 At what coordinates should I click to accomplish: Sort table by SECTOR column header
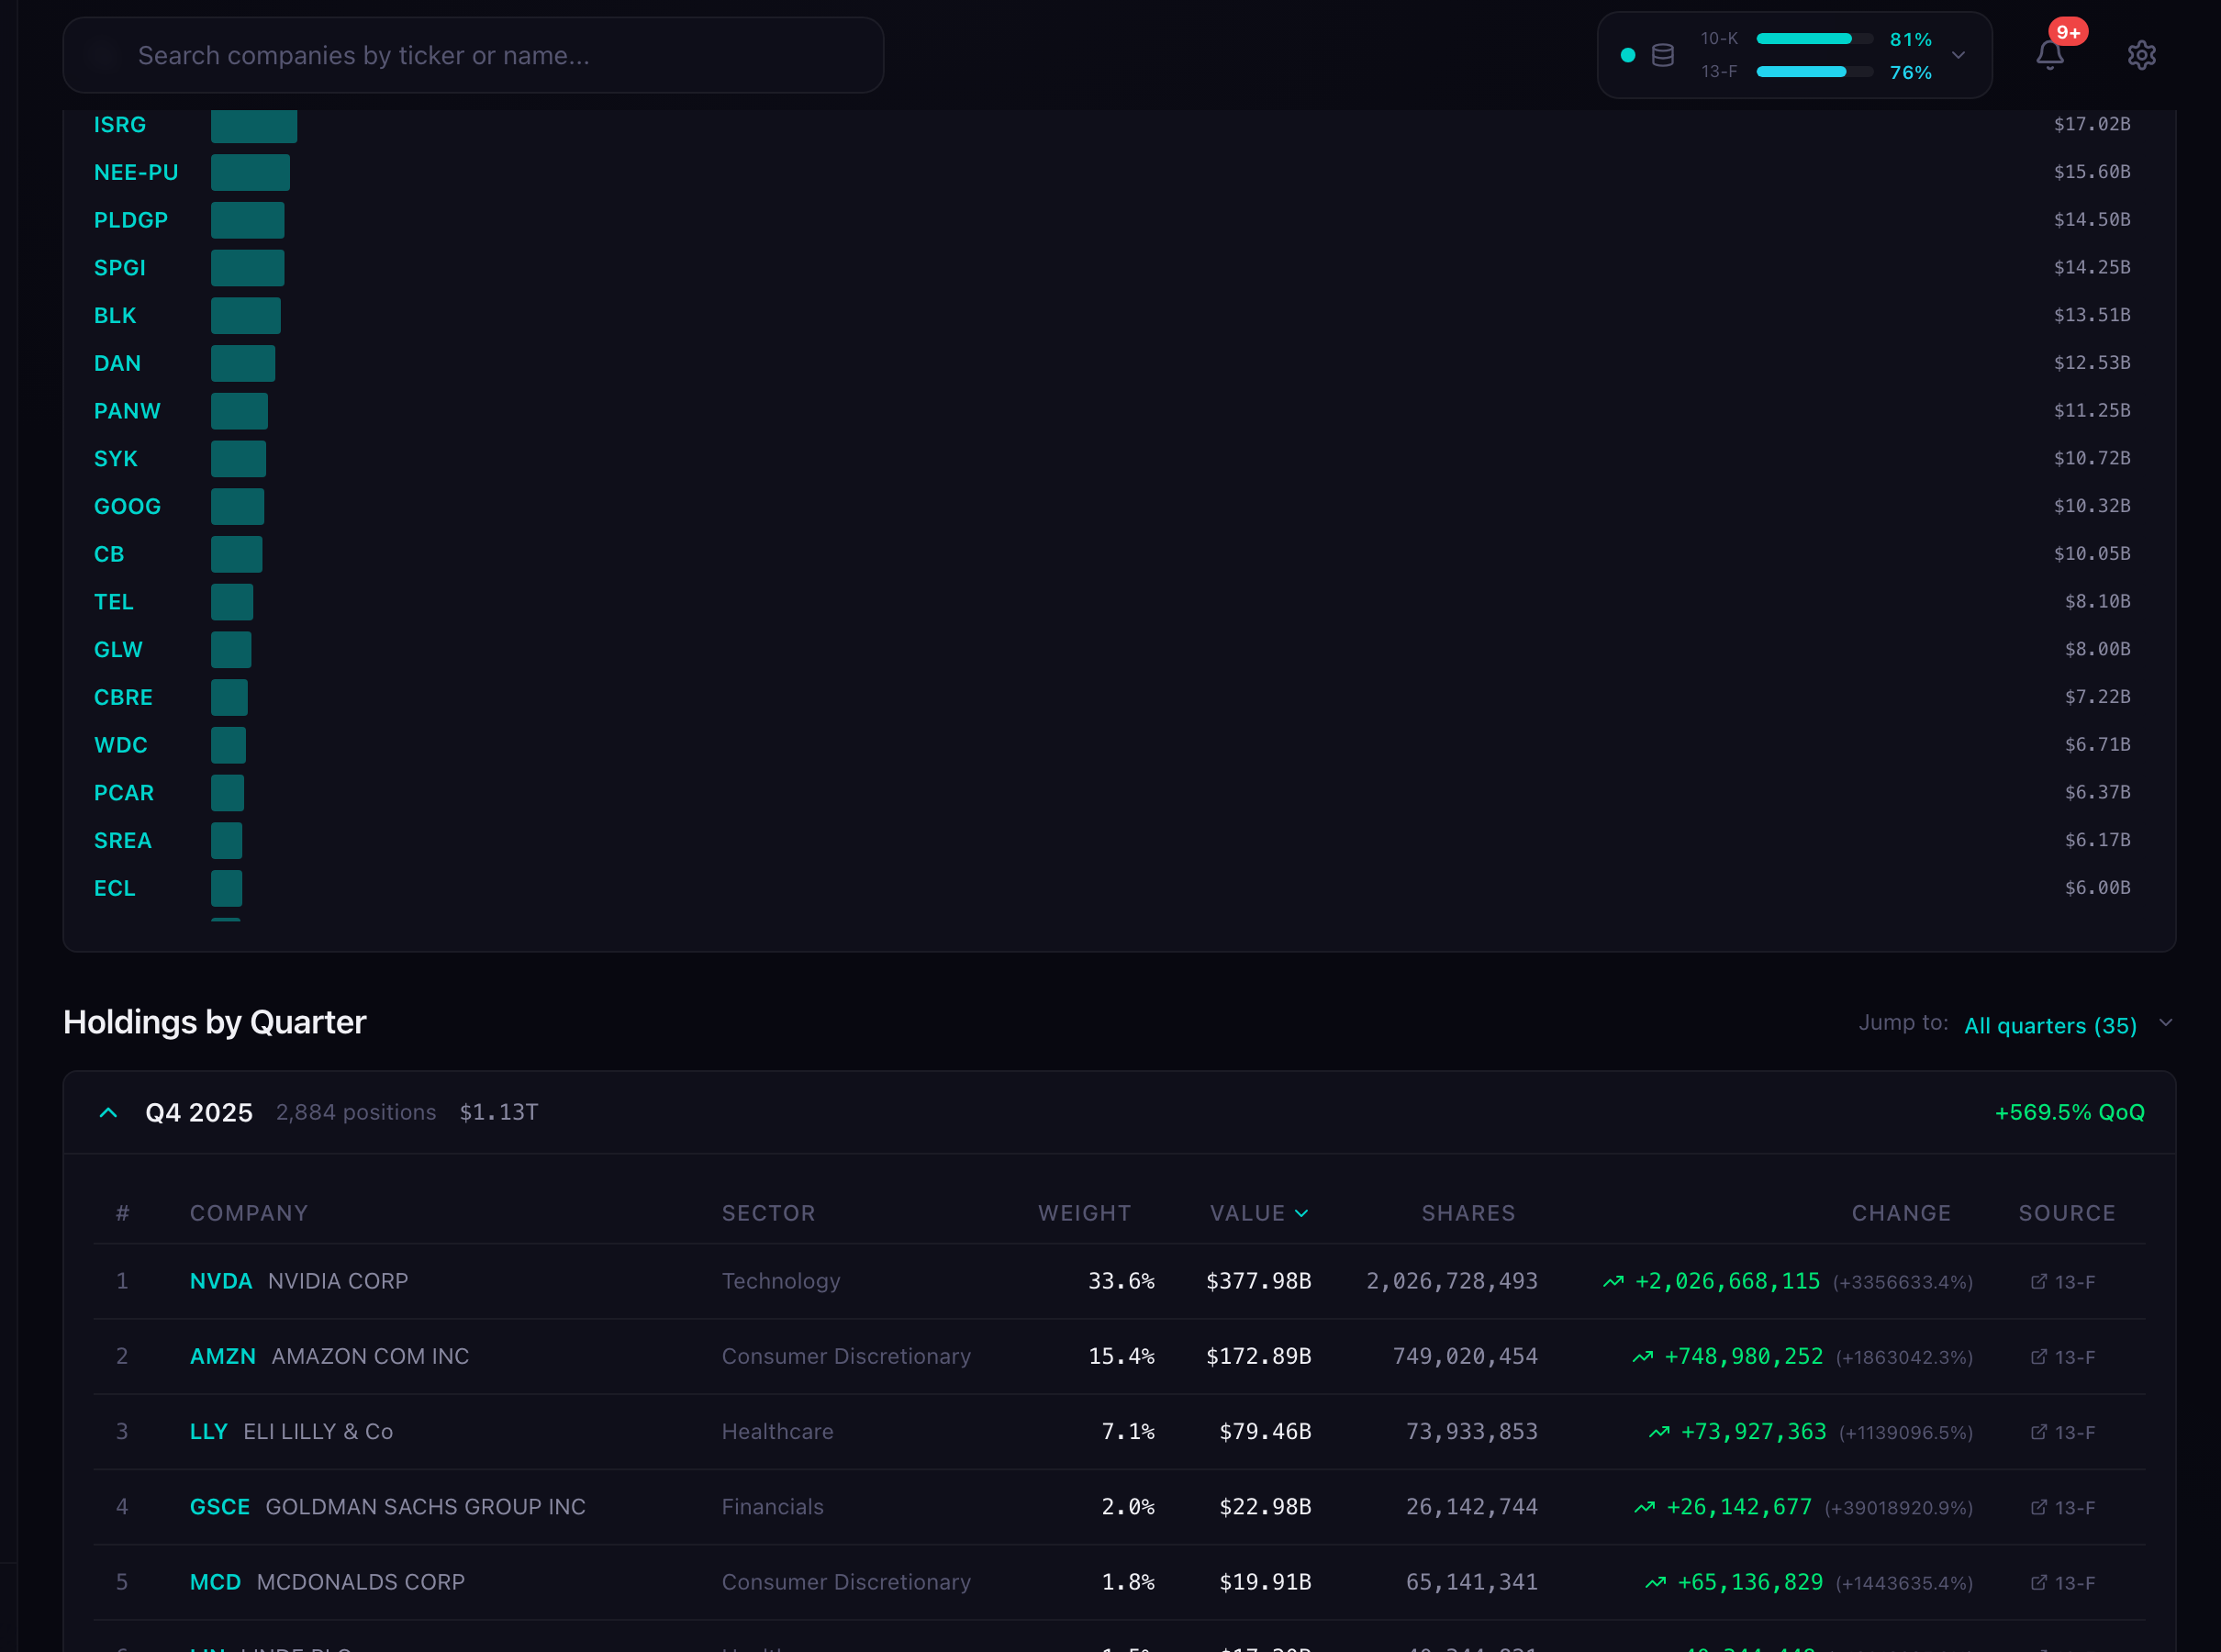click(768, 1212)
